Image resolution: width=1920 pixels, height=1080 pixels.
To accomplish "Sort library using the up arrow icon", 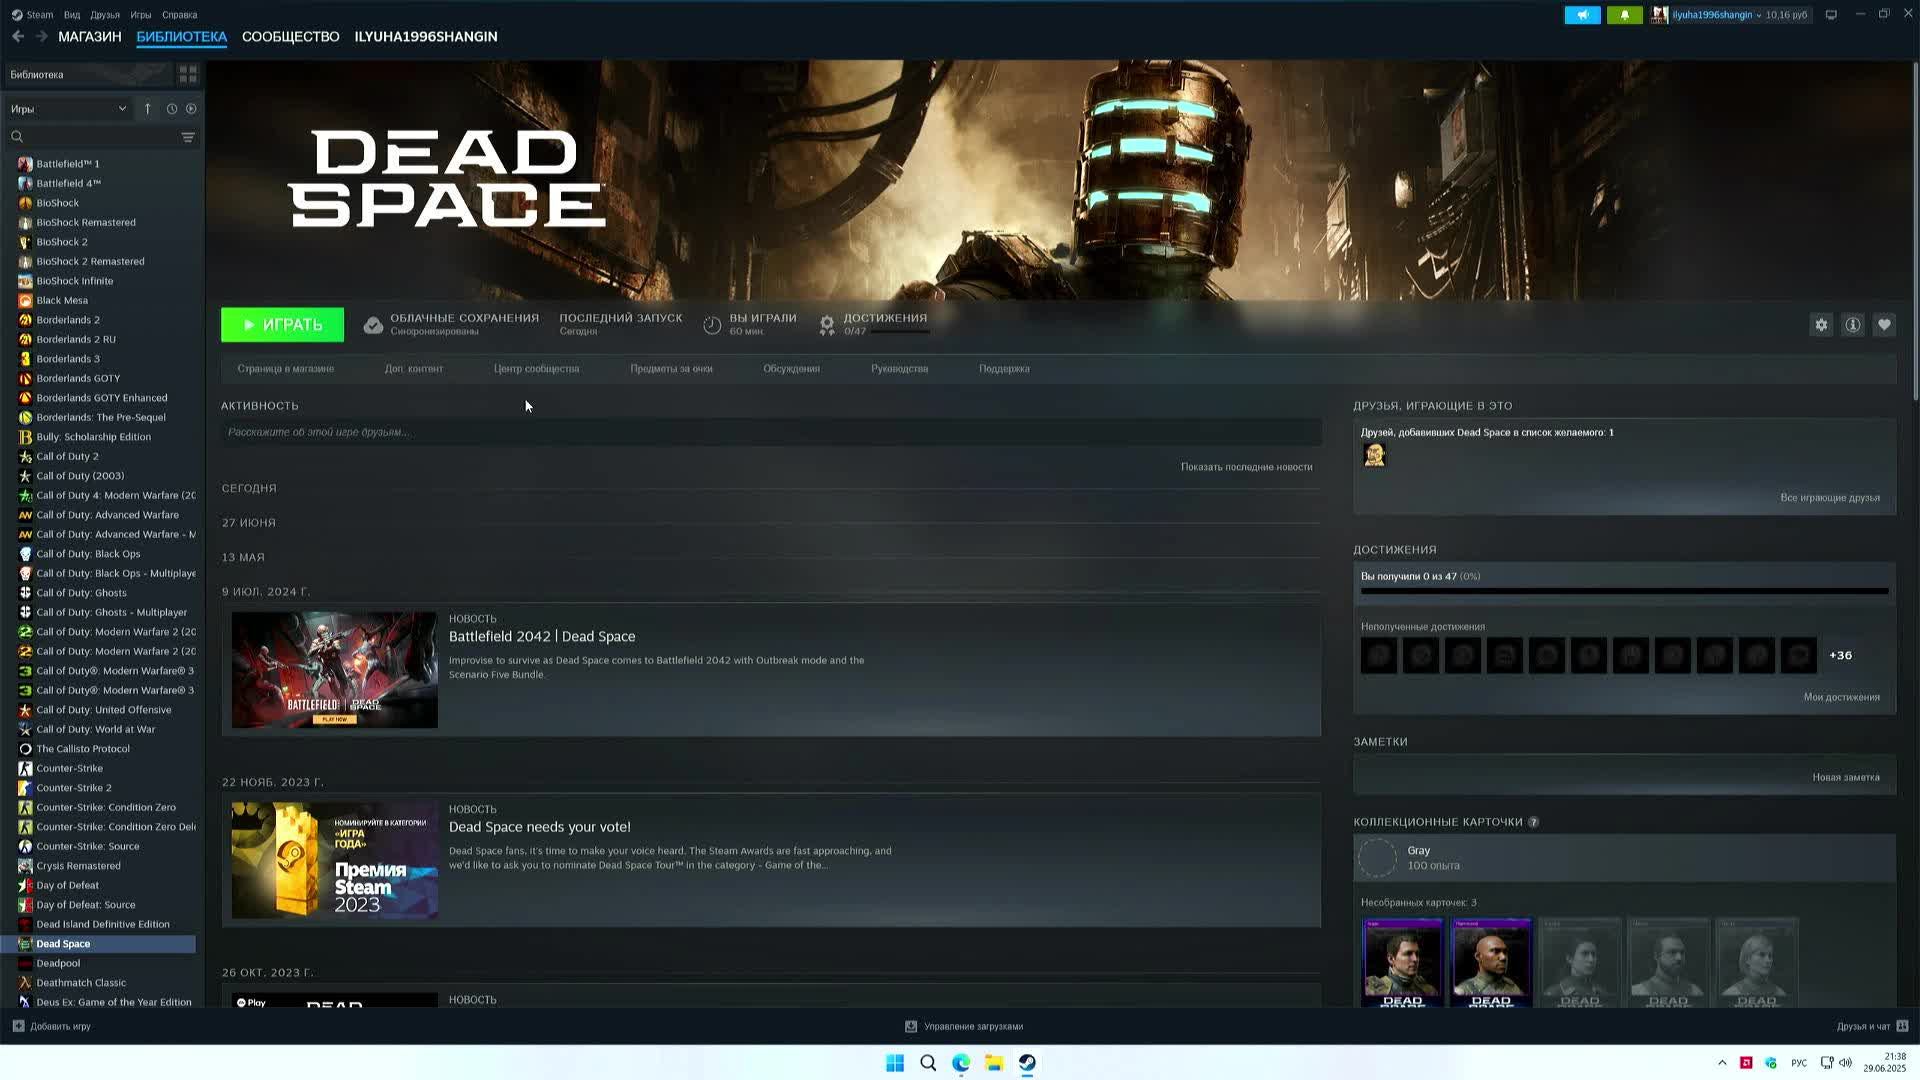I will click(147, 109).
